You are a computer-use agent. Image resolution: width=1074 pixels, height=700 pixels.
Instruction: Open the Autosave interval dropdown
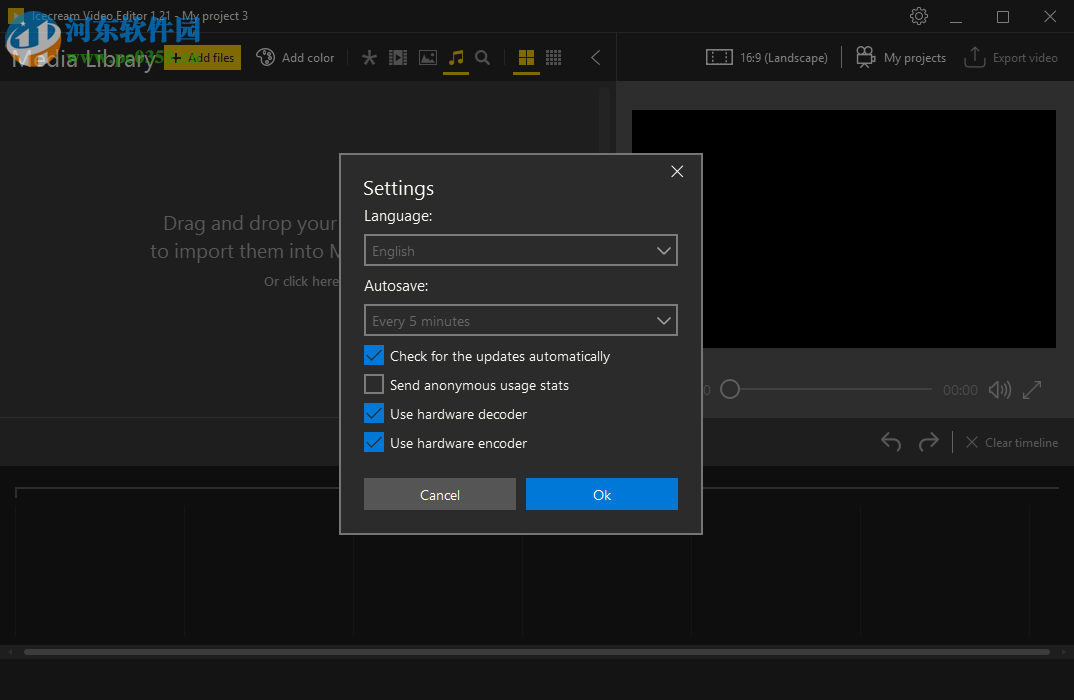tap(520, 320)
